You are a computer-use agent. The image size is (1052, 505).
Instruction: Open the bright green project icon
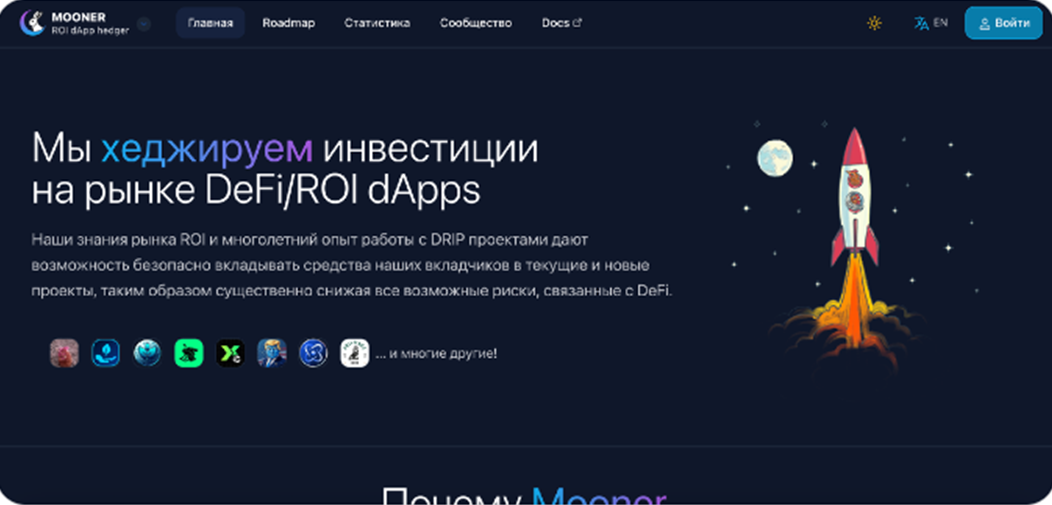tap(189, 353)
